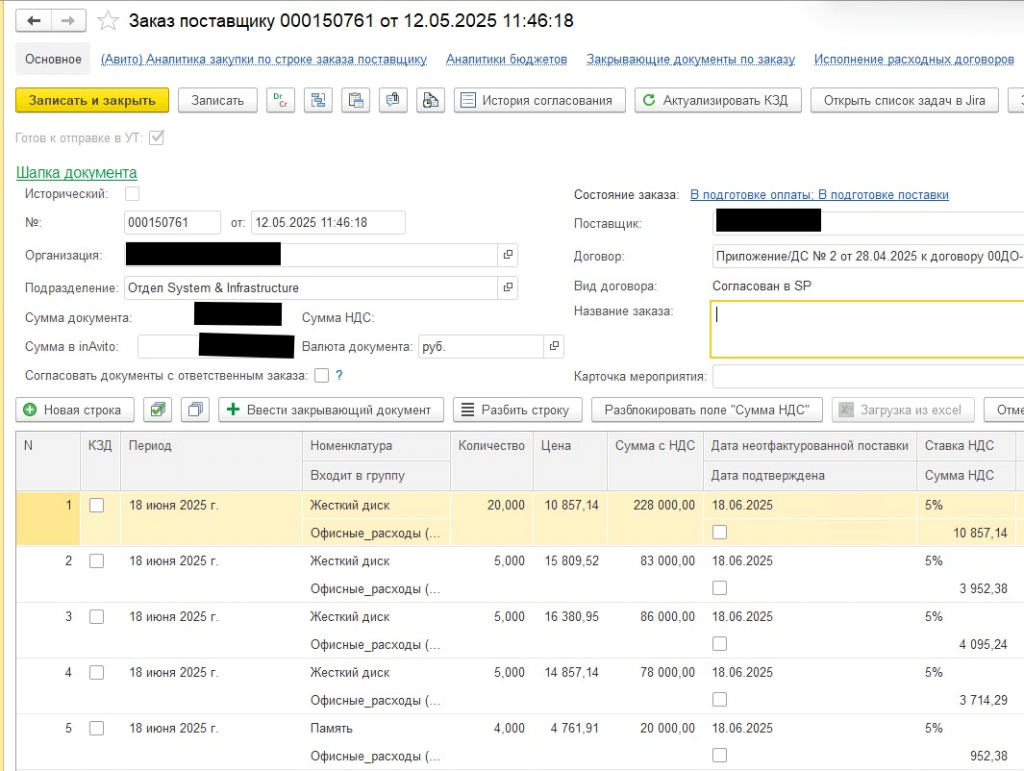1024x771 pixels.
Task: Click the Состояние заказа status link
Action: pyautogui.click(x=819, y=195)
